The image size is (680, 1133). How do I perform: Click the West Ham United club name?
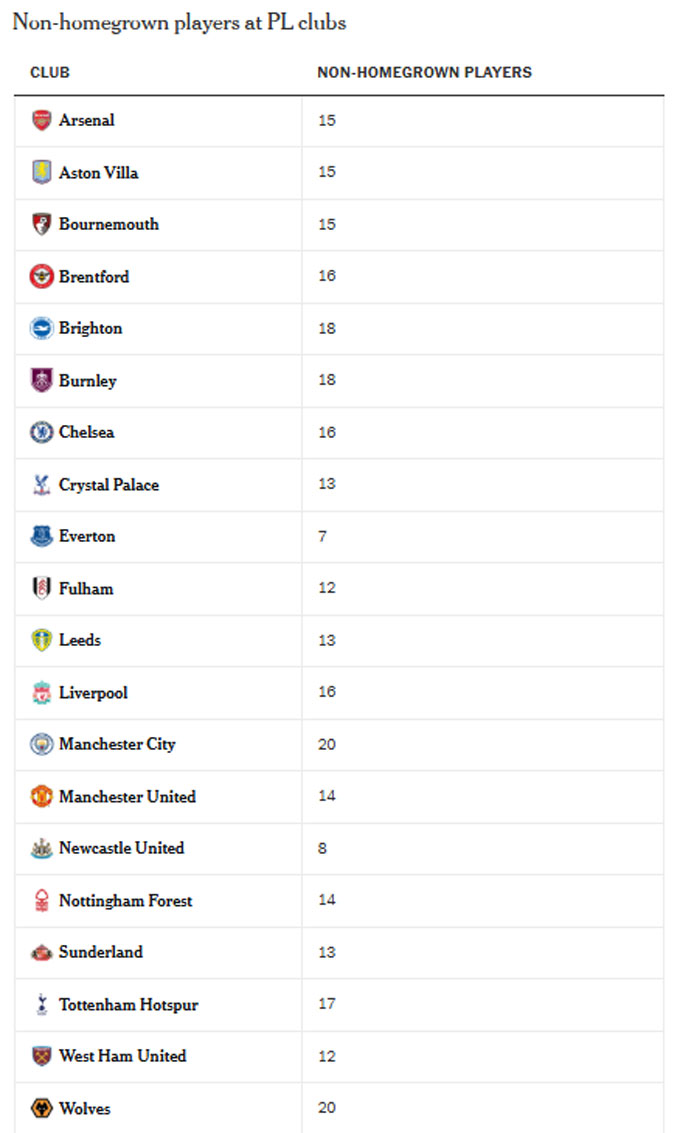click(x=123, y=1056)
